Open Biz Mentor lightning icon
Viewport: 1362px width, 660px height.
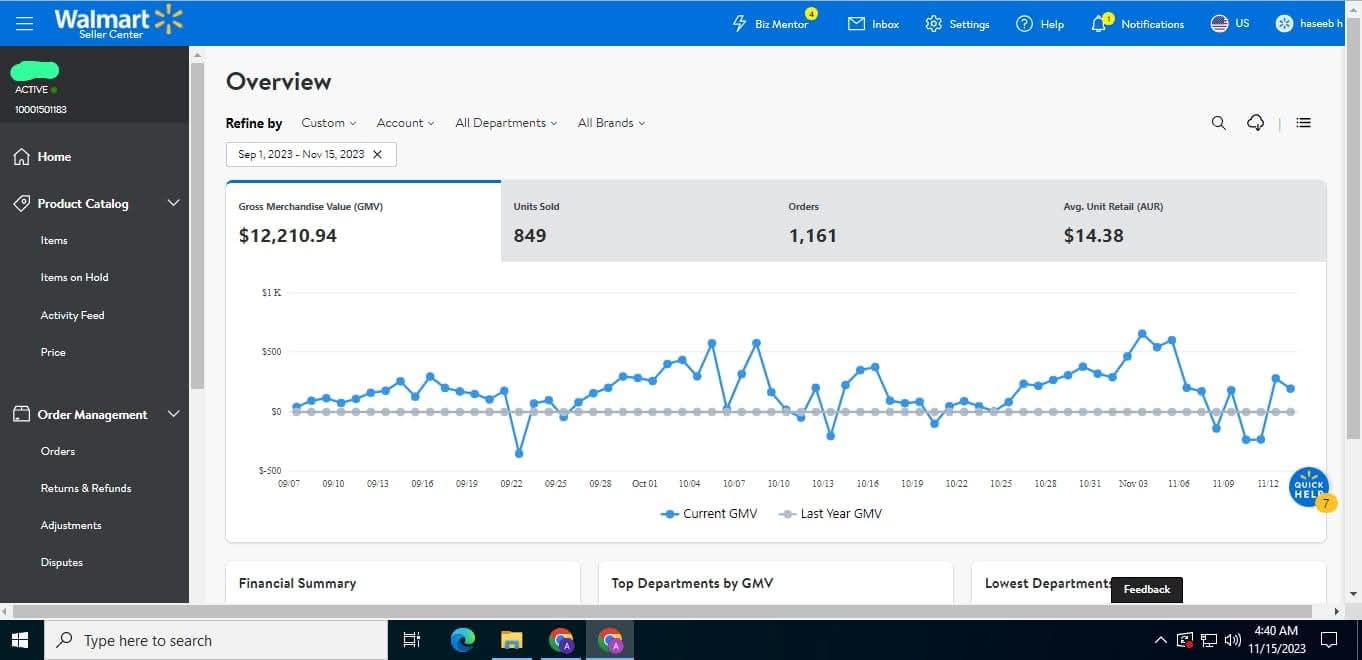point(739,23)
